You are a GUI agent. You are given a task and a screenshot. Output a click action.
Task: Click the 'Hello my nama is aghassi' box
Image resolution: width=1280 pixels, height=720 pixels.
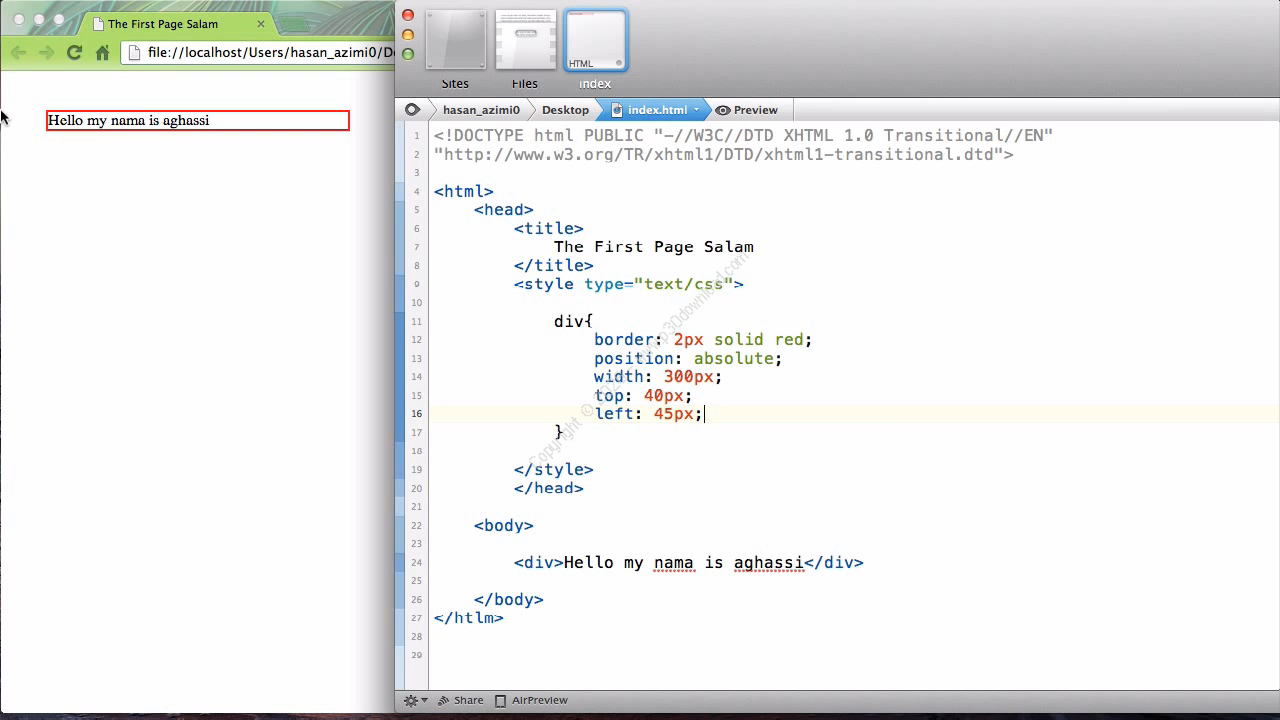198,121
